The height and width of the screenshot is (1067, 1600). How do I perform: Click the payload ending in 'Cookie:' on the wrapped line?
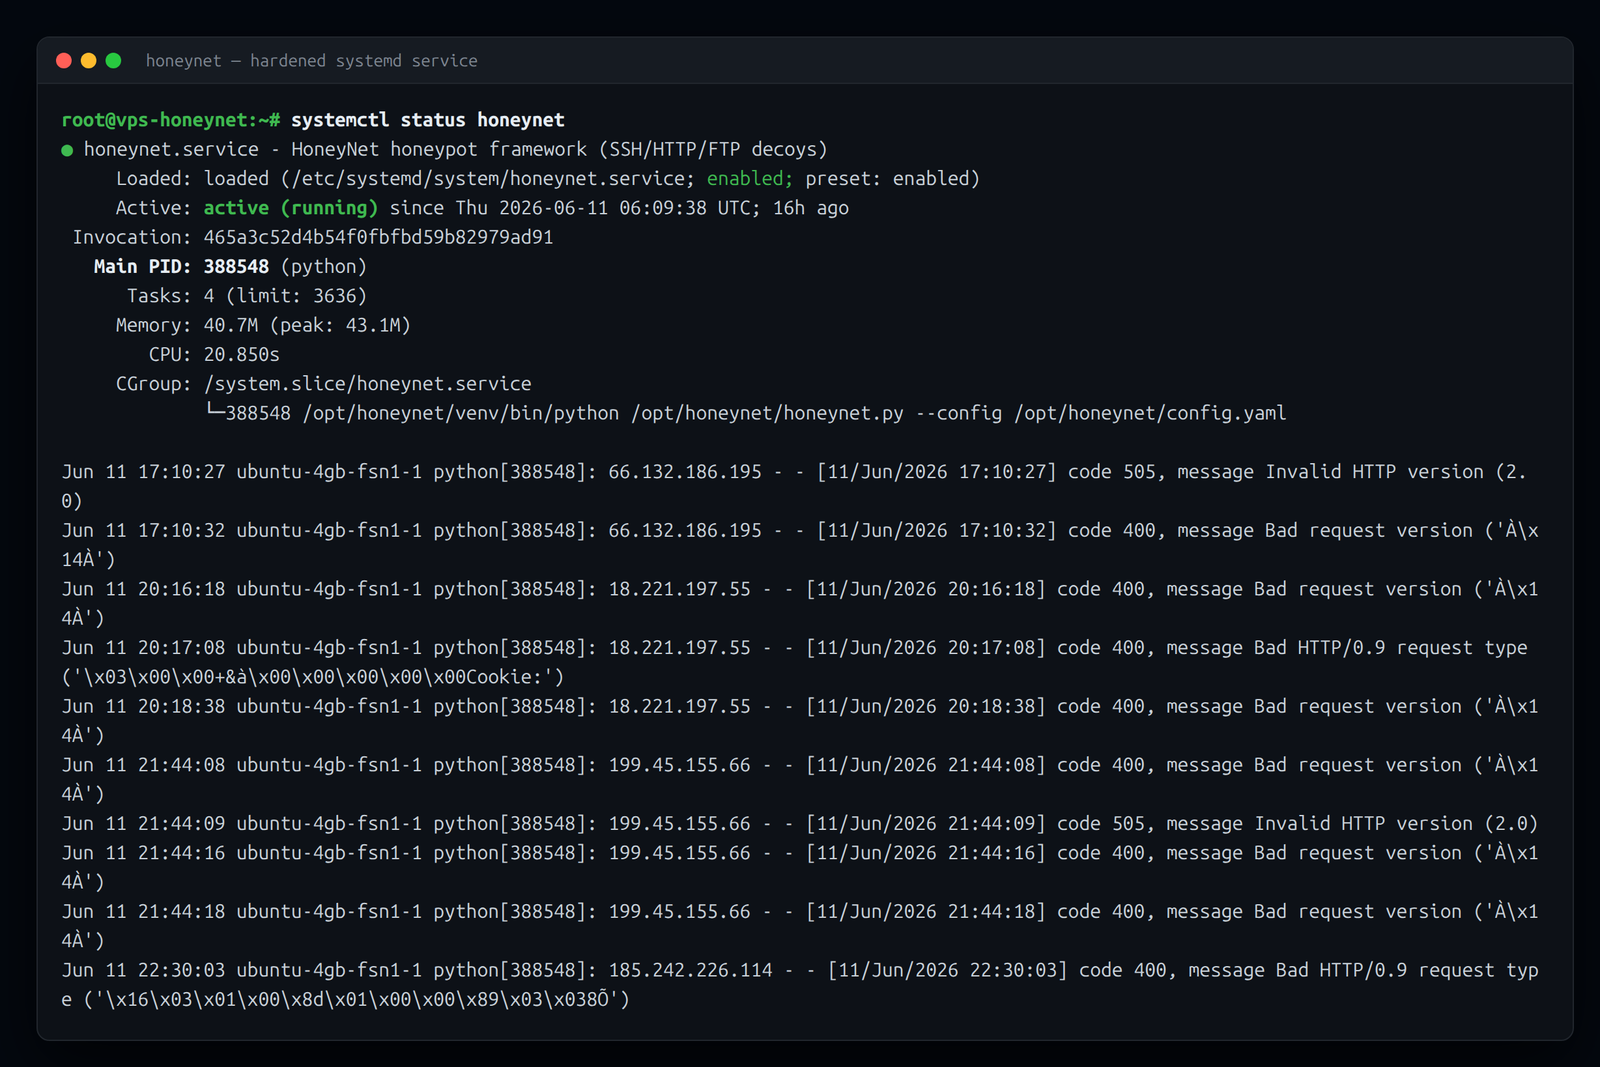313,677
